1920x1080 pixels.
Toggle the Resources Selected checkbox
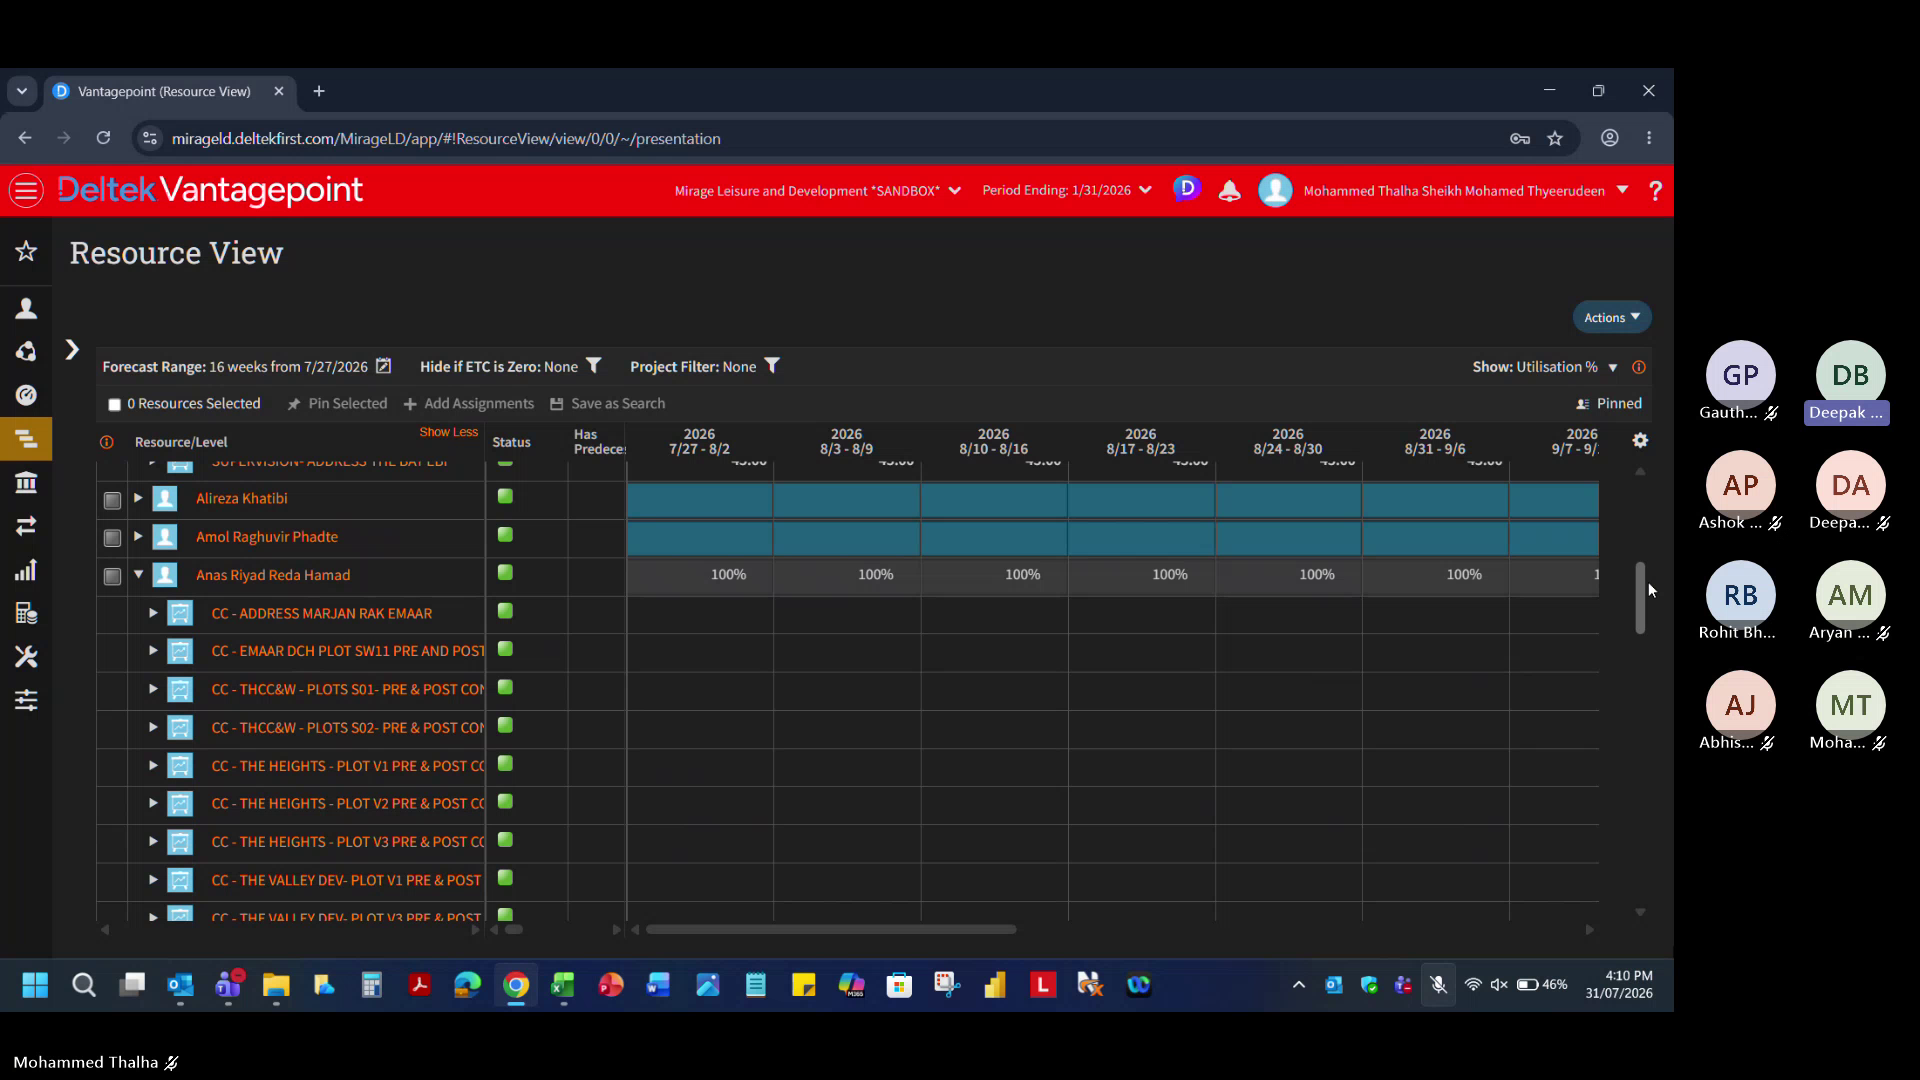coord(114,404)
